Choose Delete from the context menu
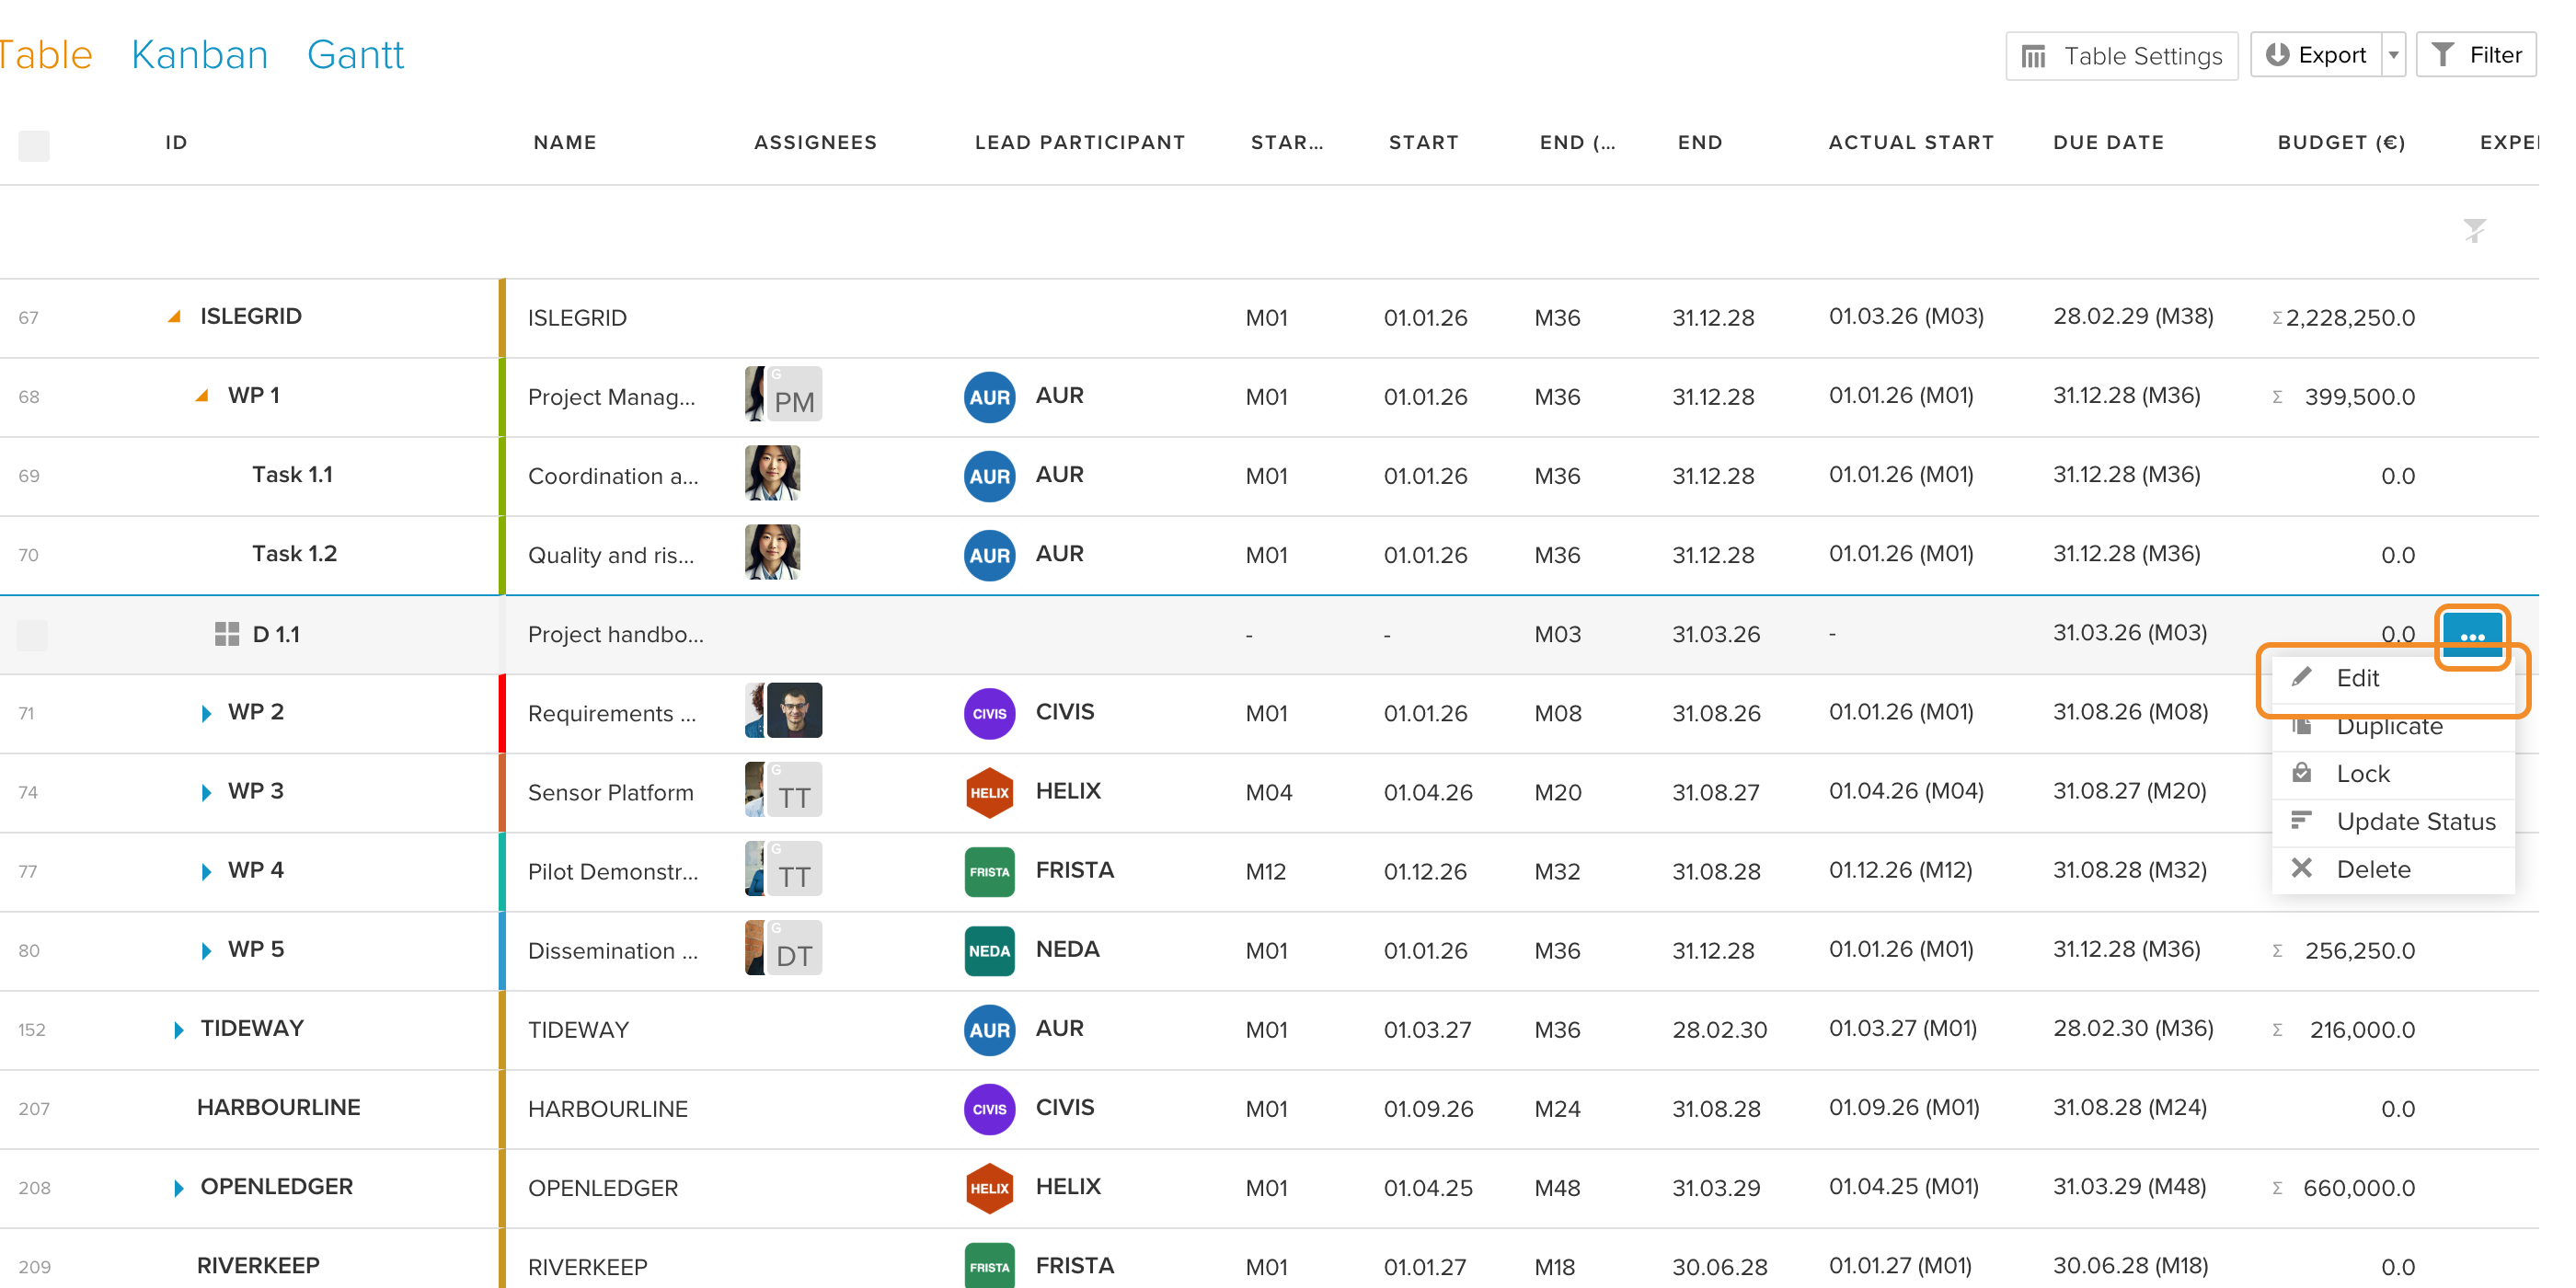The height and width of the screenshot is (1288, 2576). click(2392, 870)
